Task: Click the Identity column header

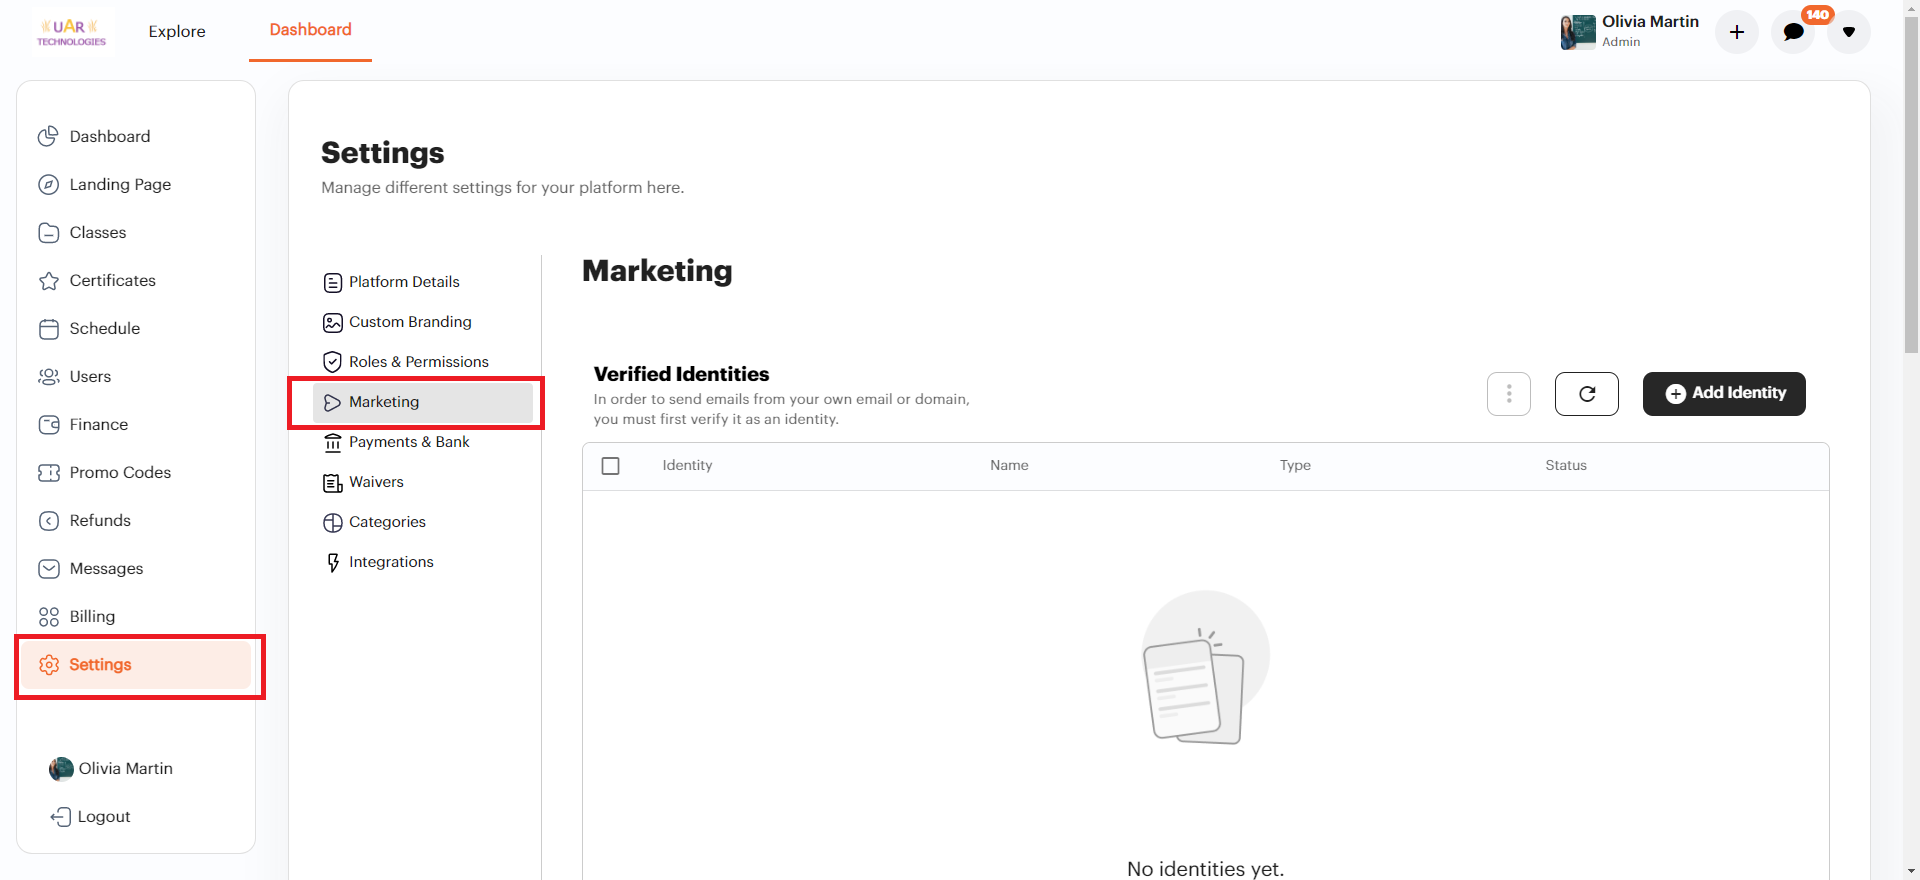Action: coord(687,465)
